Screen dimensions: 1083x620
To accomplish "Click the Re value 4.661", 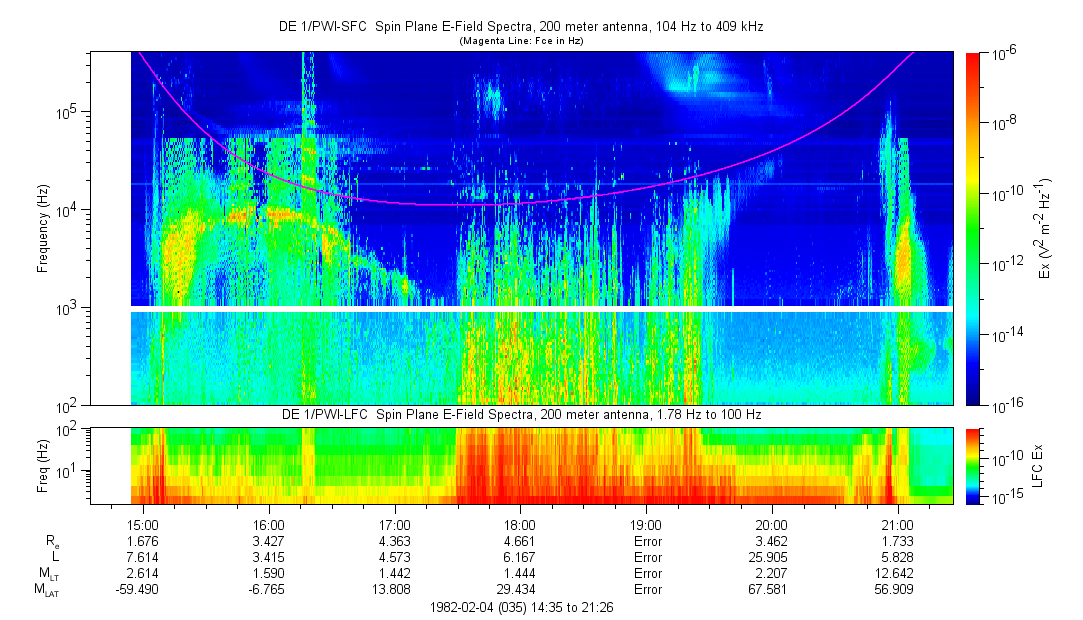I will (x=520, y=540).
